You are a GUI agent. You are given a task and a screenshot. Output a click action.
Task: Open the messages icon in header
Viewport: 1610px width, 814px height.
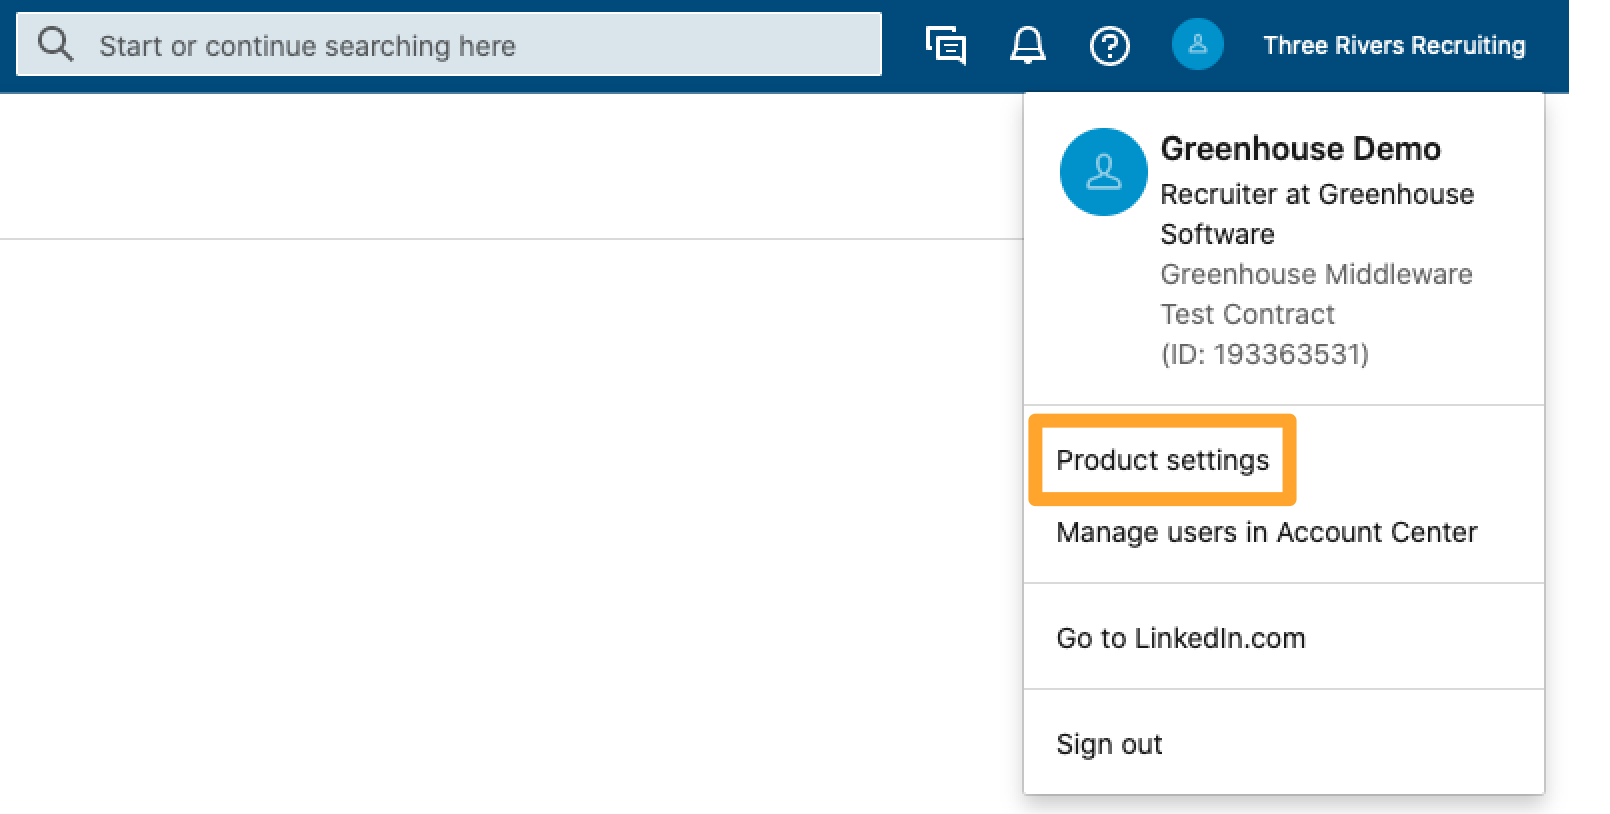point(945,46)
